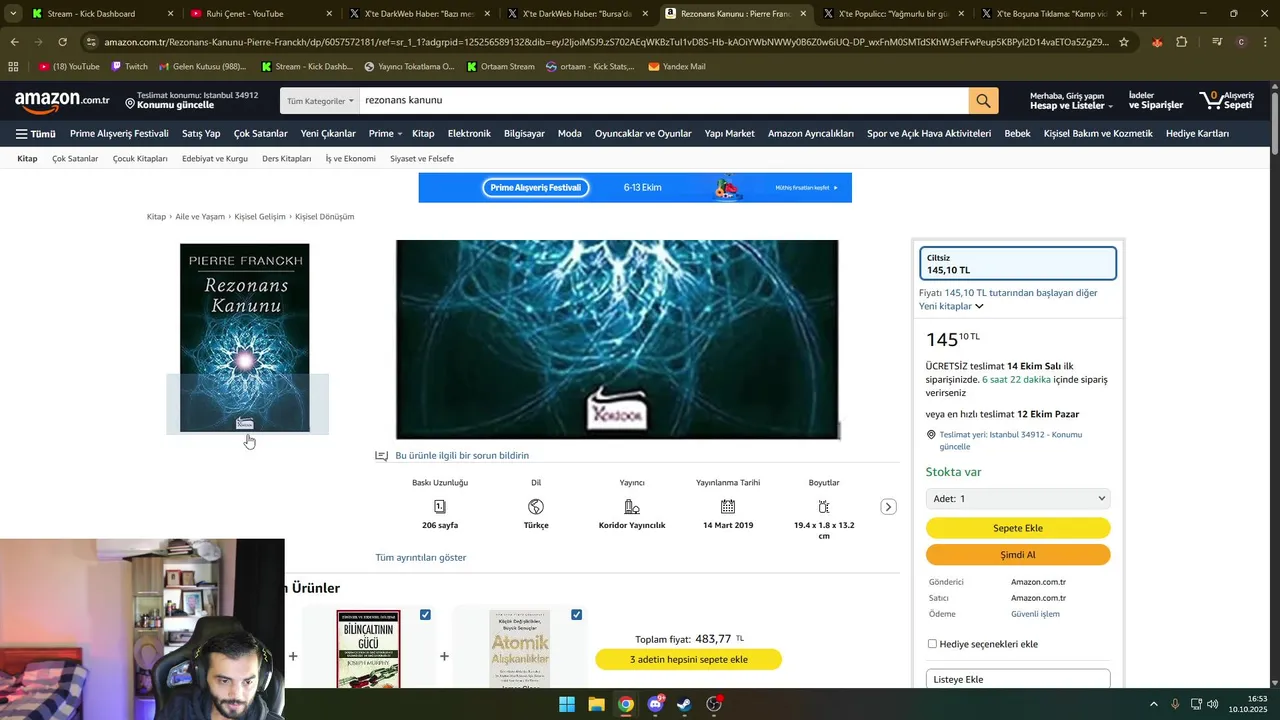
Task: Open the Listeye Ekle dropdown
Action: point(1018,679)
